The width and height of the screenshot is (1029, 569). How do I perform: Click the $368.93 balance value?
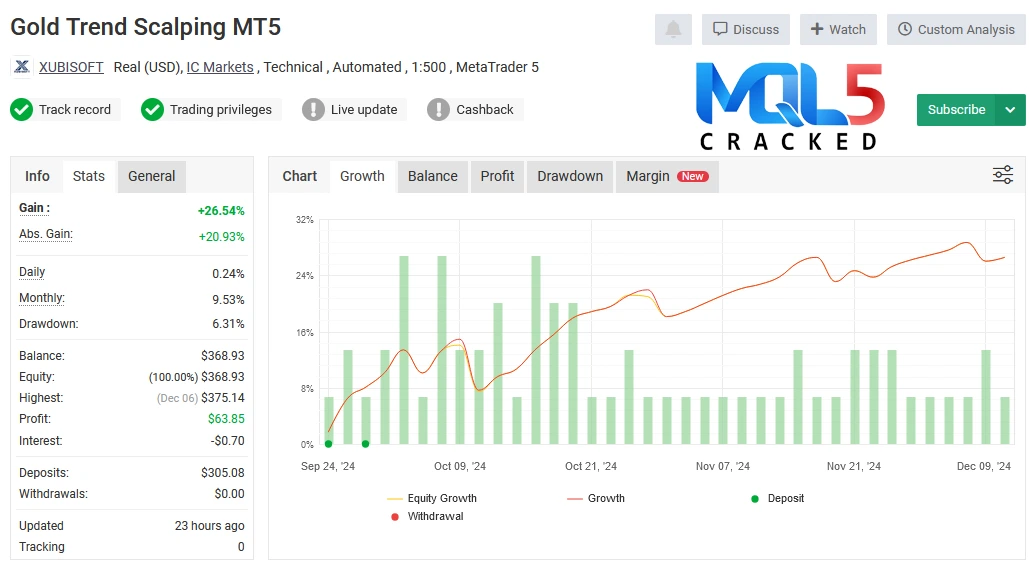click(x=222, y=356)
